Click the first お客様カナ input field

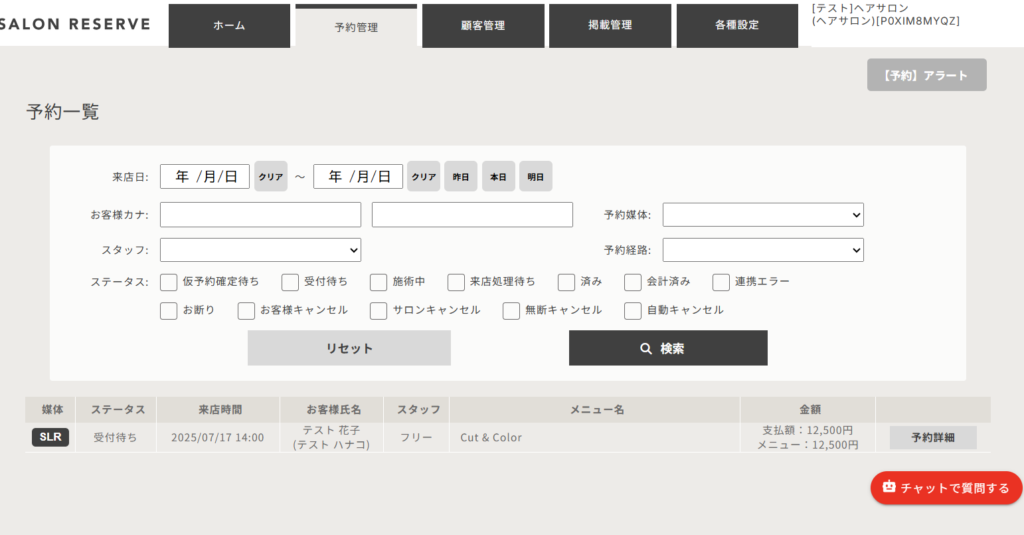pyautogui.click(x=260, y=215)
